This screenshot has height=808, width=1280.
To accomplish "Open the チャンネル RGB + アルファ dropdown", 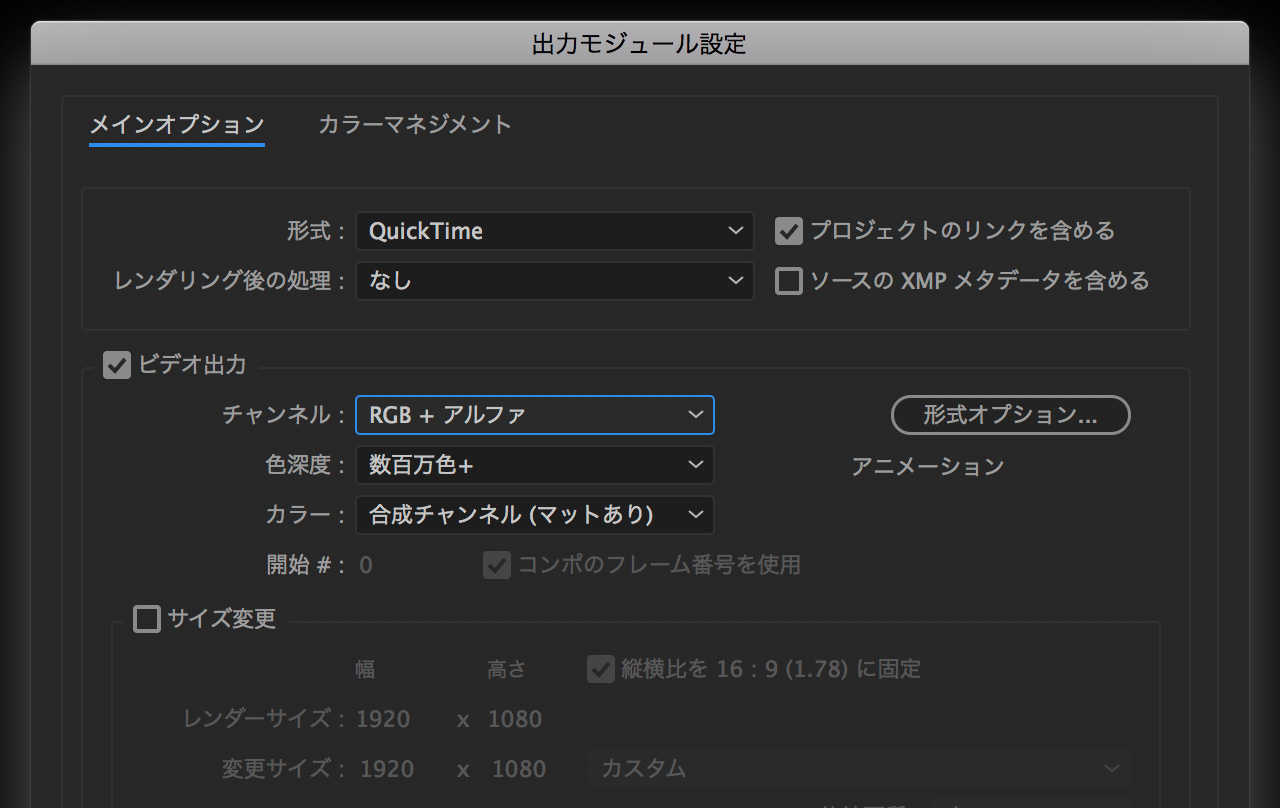I will (535, 415).
